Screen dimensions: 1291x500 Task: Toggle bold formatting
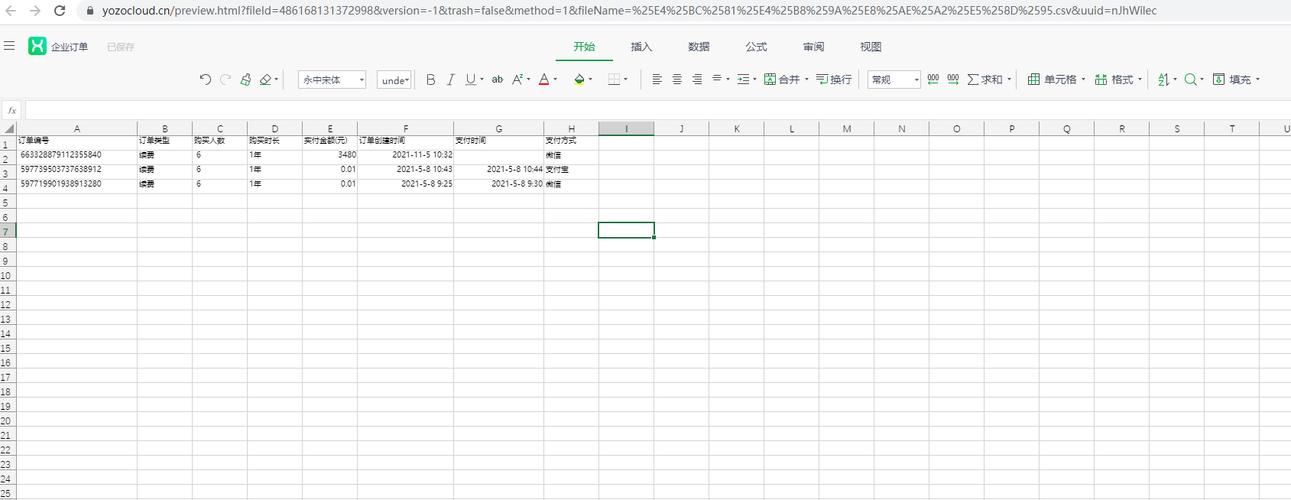[431, 80]
